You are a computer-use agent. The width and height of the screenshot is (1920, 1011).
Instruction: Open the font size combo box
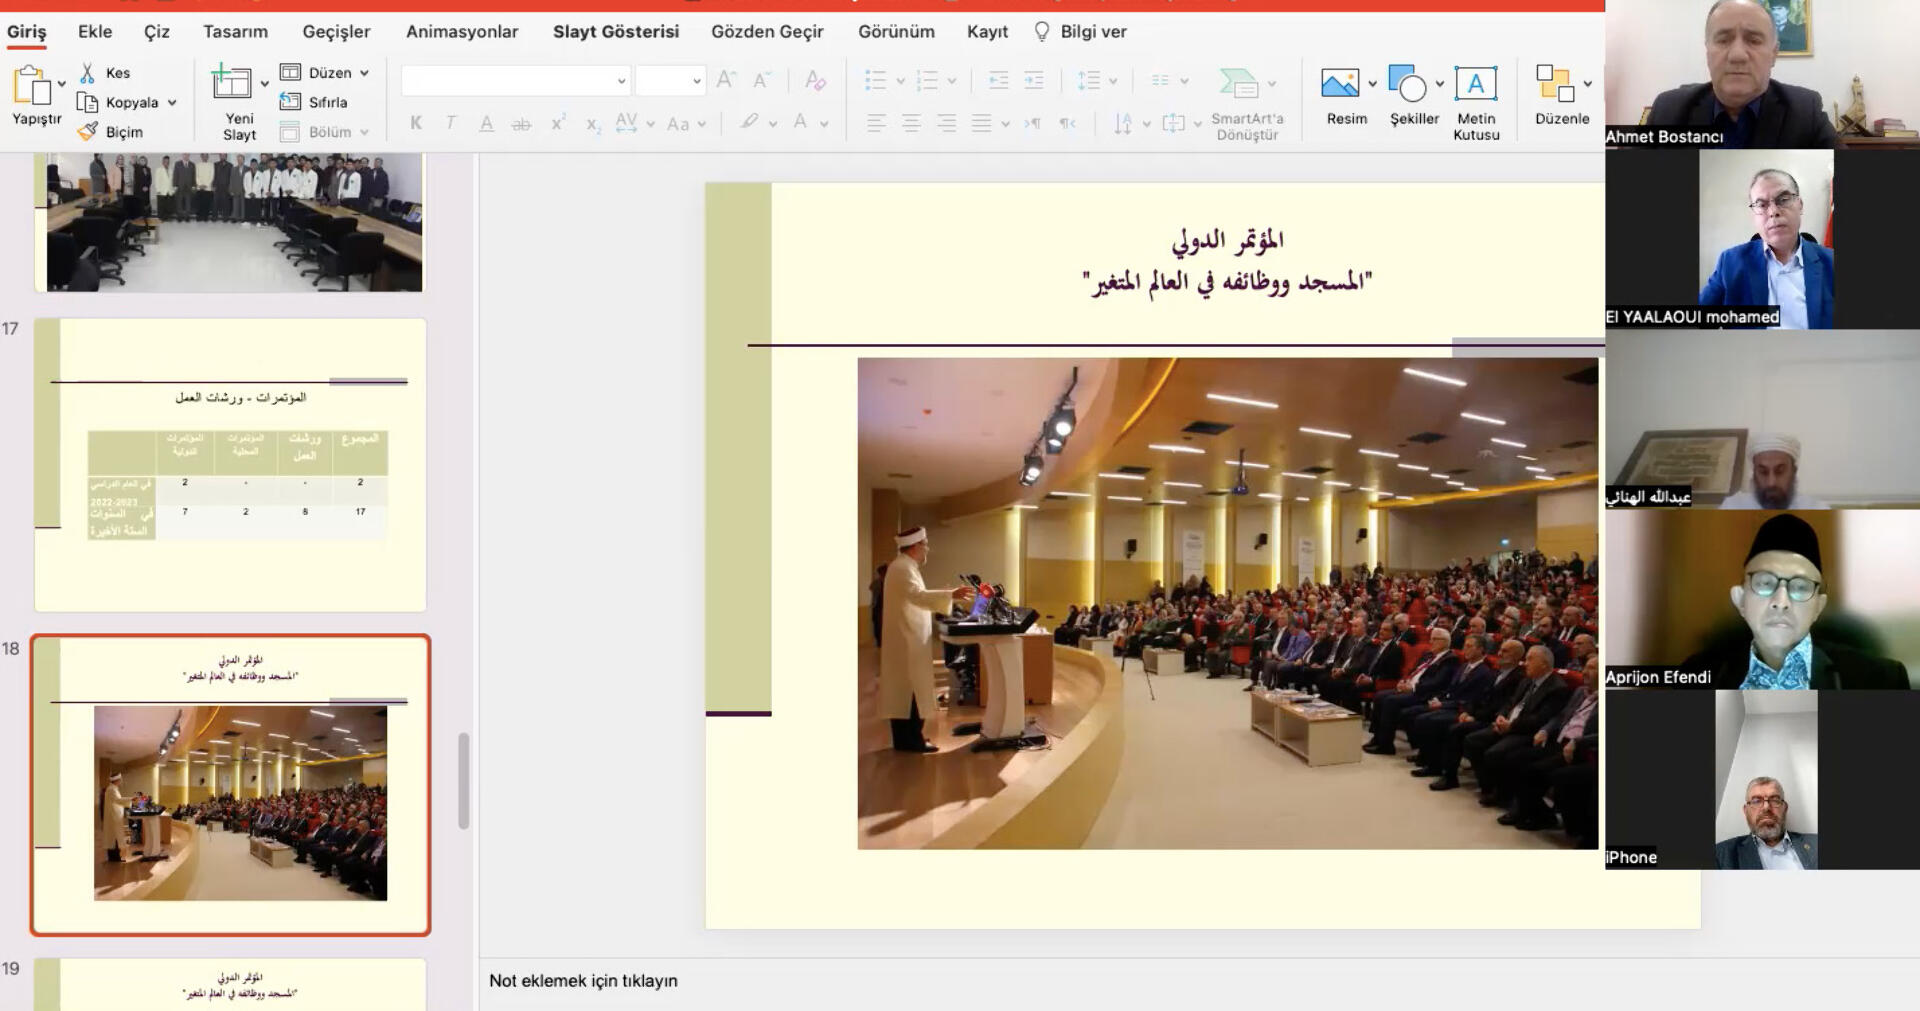(x=670, y=80)
